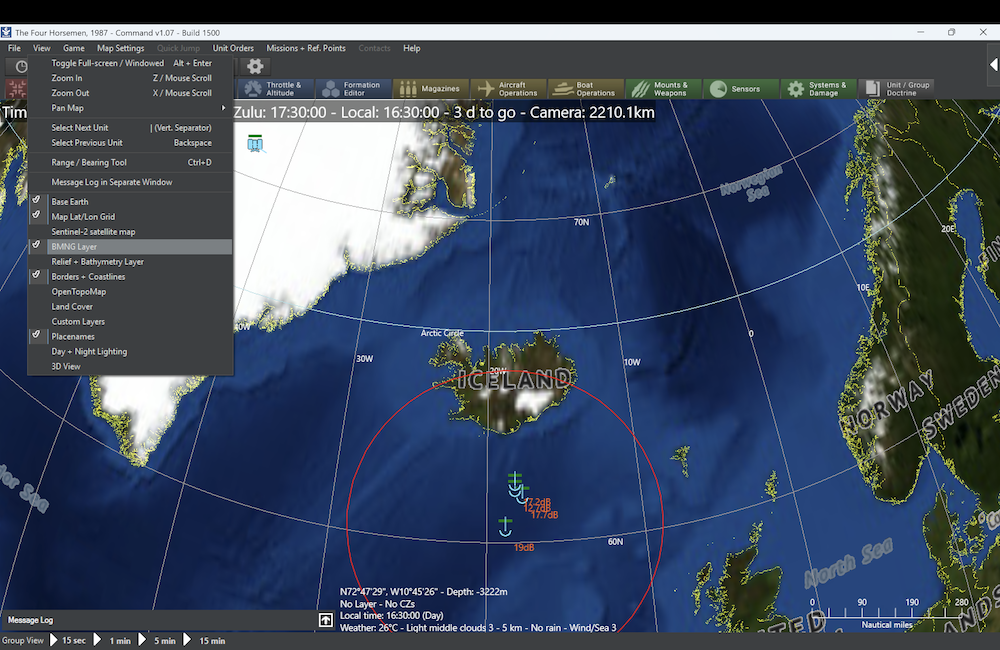The width and height of the screenshot is (1000, 650).
Task: Toggle the BMNG Layer off
Action: (130, 247)
